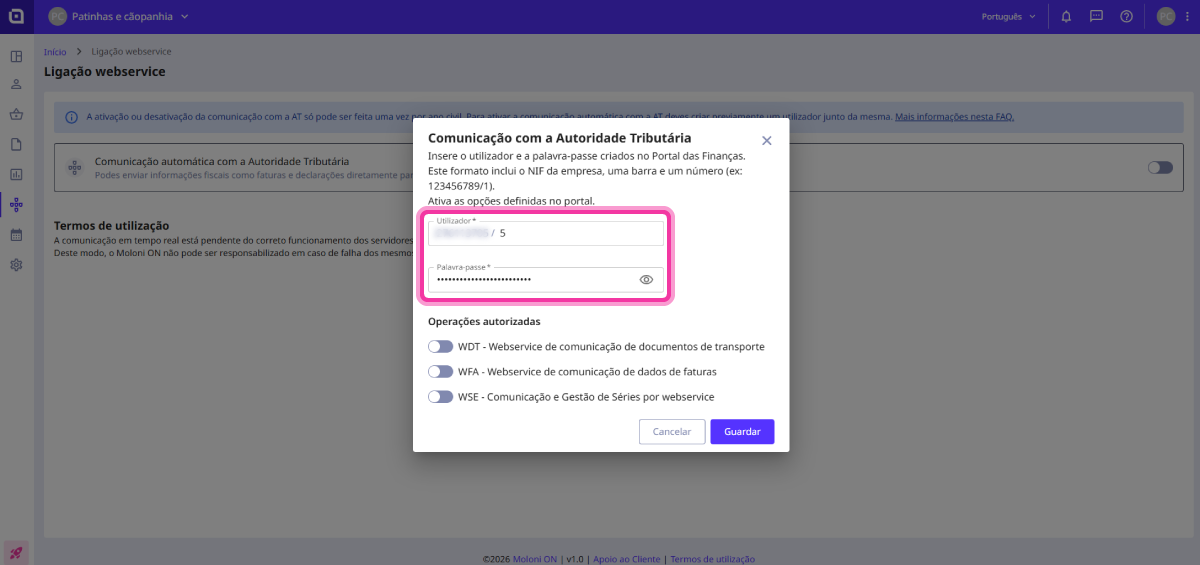Open the Português language dropdown

point(1011,16)
